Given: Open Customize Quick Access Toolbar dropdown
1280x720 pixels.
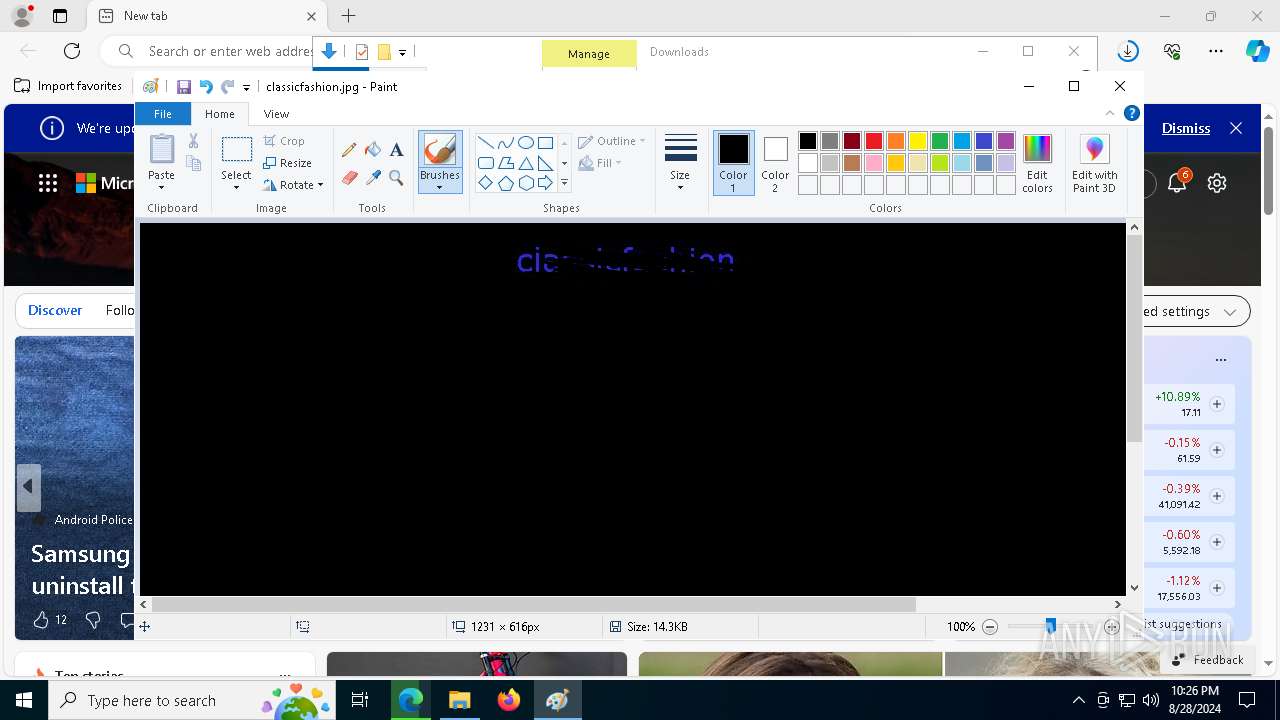Looking at the screenshot, I should click(246, 88).
